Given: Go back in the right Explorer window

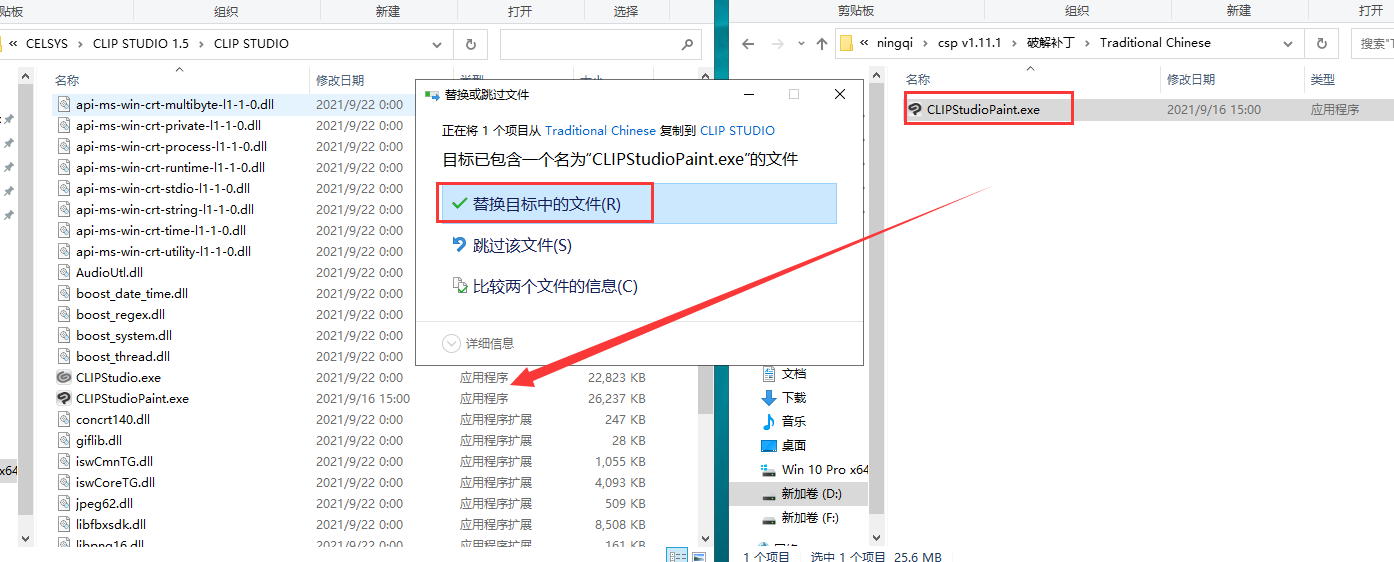Looking at the screenshot, I should tap(749, 44).
